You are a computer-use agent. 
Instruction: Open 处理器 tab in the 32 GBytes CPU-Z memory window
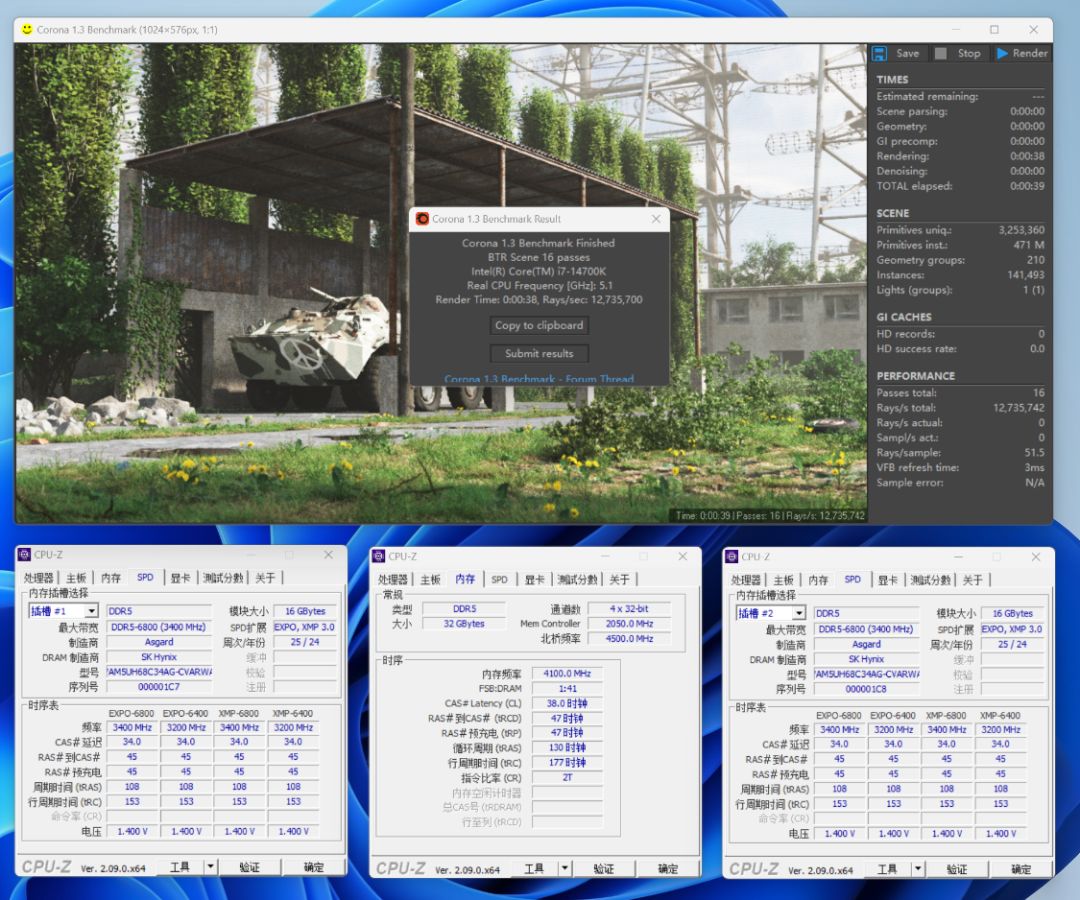(x=393, y=580)
